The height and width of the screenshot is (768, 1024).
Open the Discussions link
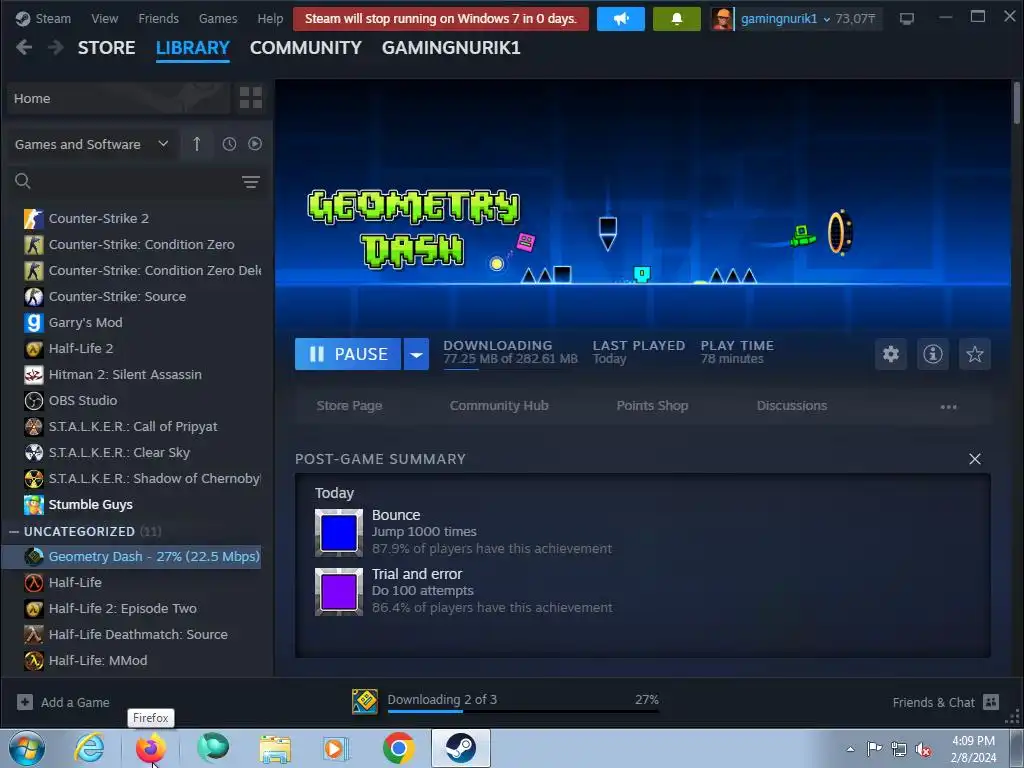[x=792, y=406]
